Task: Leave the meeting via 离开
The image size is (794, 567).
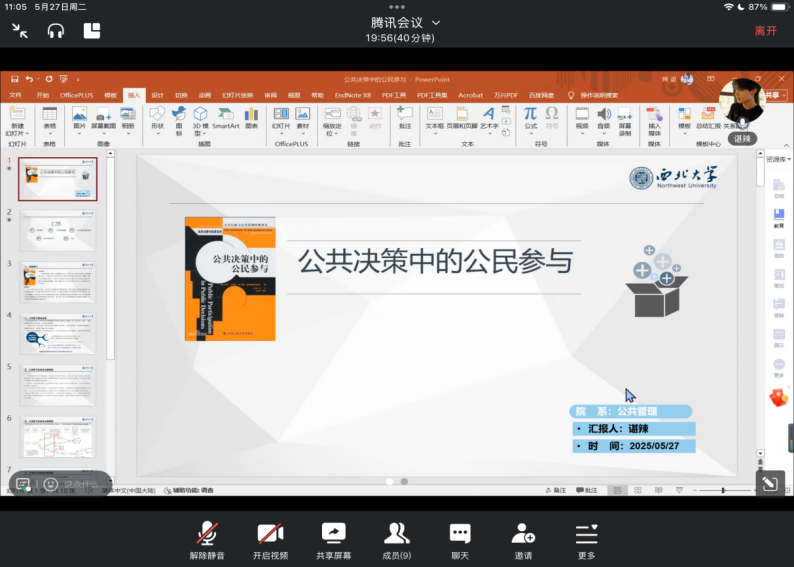Action: [x=765, y=30]
